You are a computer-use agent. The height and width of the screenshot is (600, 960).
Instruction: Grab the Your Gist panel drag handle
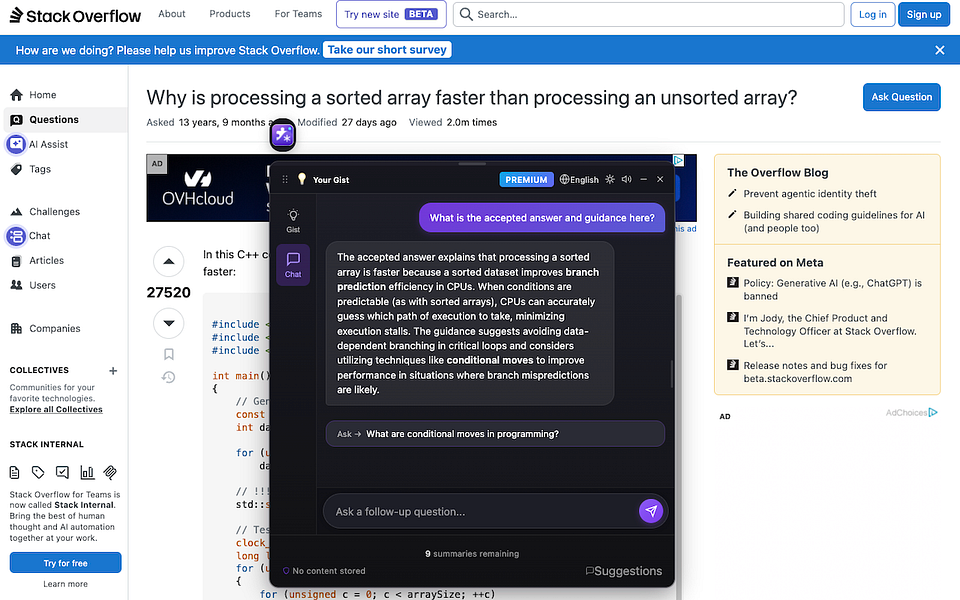click(285, 179)
